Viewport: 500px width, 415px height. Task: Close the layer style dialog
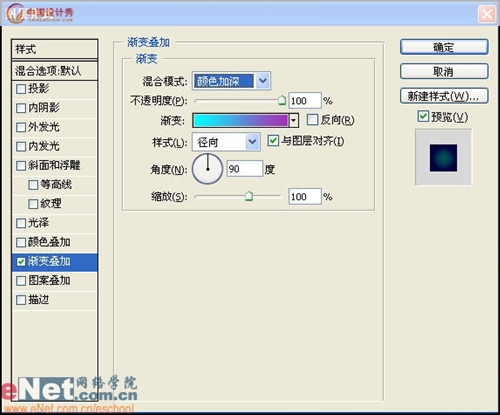pyautogui.click(x=487, y=14)
